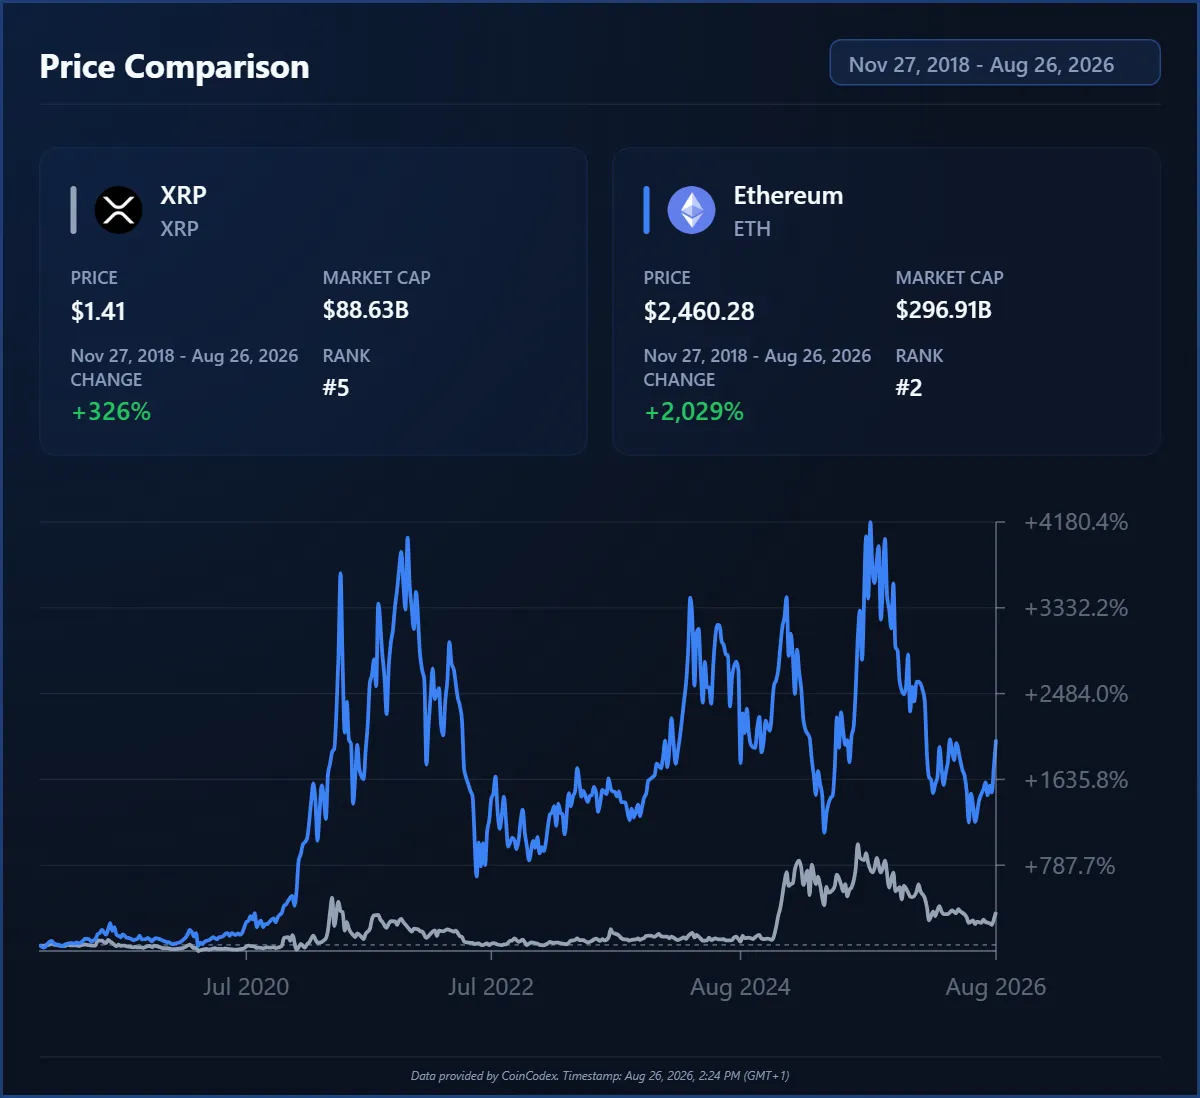This screenshot has height=1098, width=1200.
Task: Click the CoinCodex data attribution footer
Action: pyautogui.click(x=600, y=1076)
